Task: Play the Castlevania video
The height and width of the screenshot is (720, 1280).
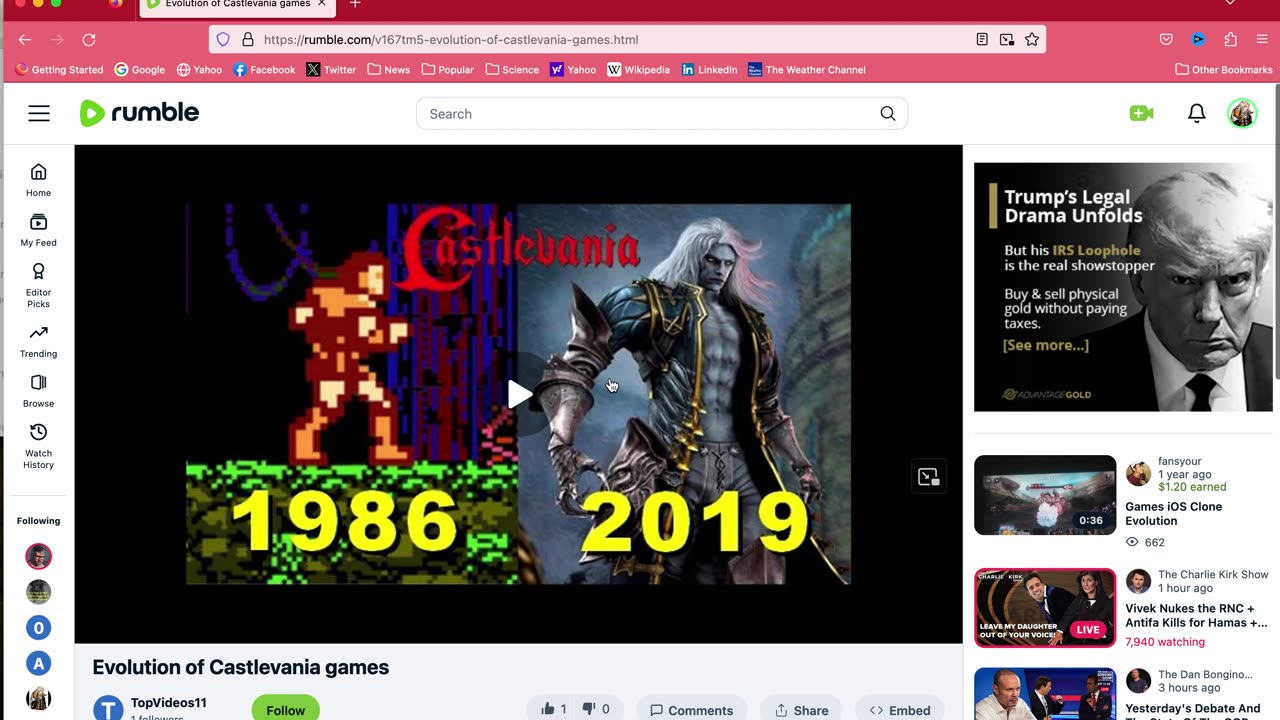Action: coord(519,394)
